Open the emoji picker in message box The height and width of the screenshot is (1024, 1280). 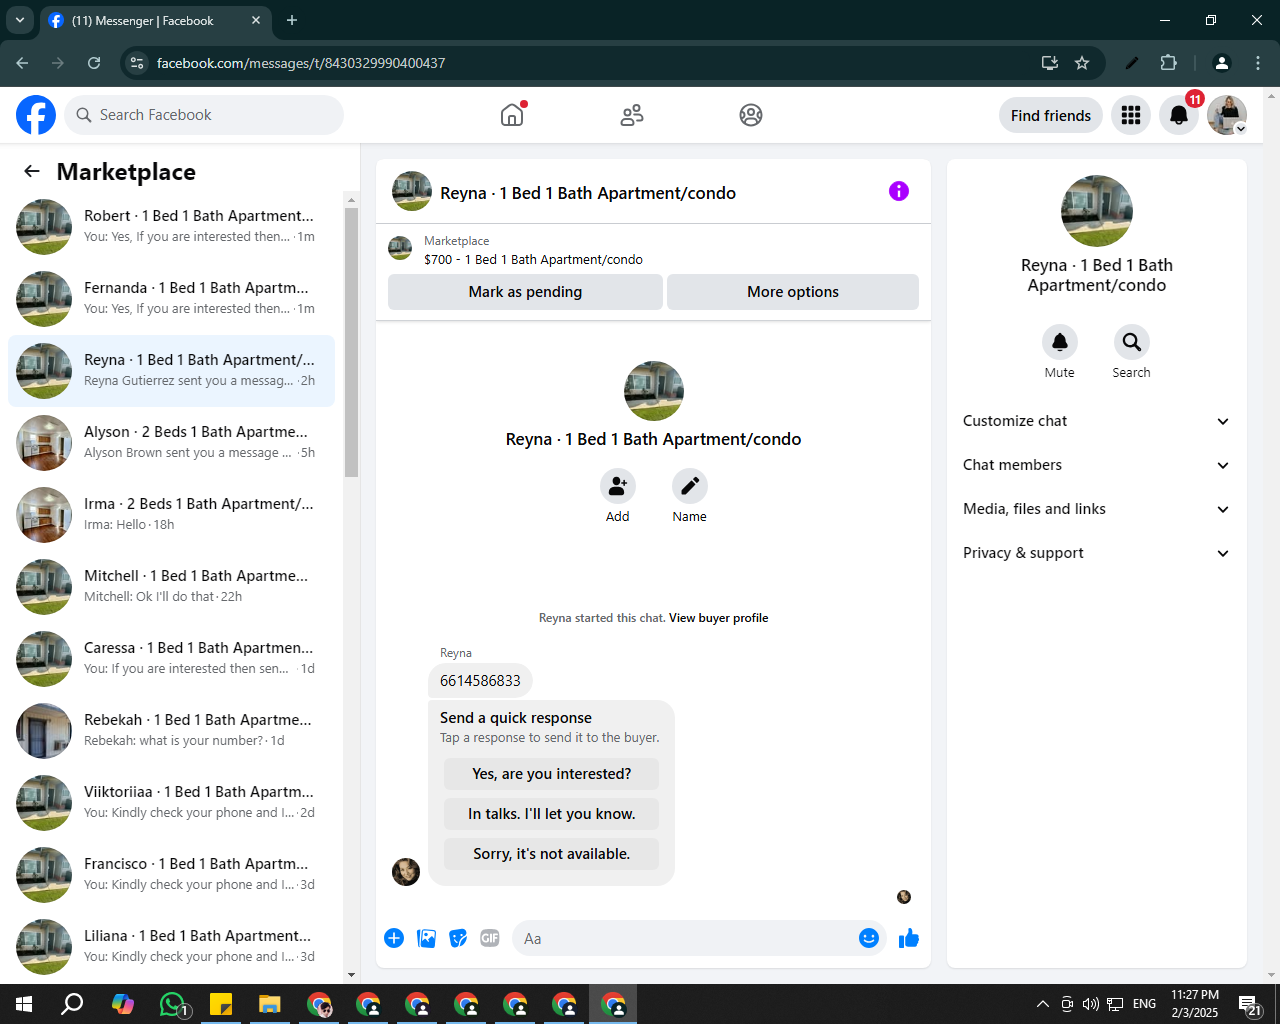pyautogui.click(x=869, y=938)
